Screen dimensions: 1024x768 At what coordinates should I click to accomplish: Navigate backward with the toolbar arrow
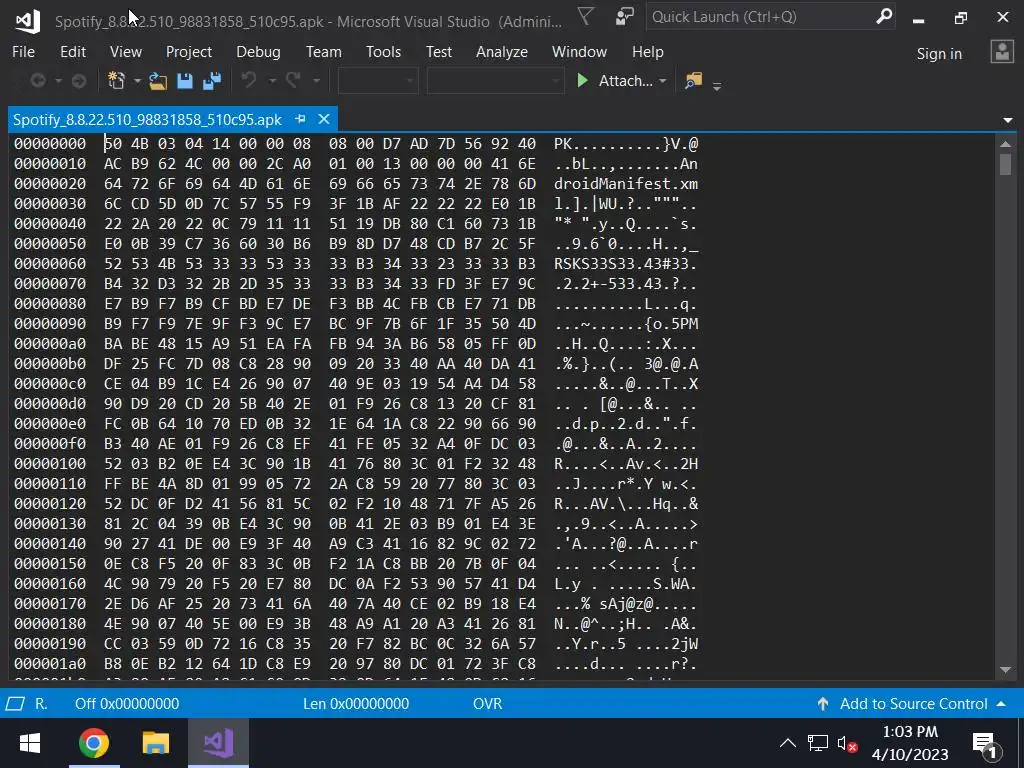[x=38, y=81]
